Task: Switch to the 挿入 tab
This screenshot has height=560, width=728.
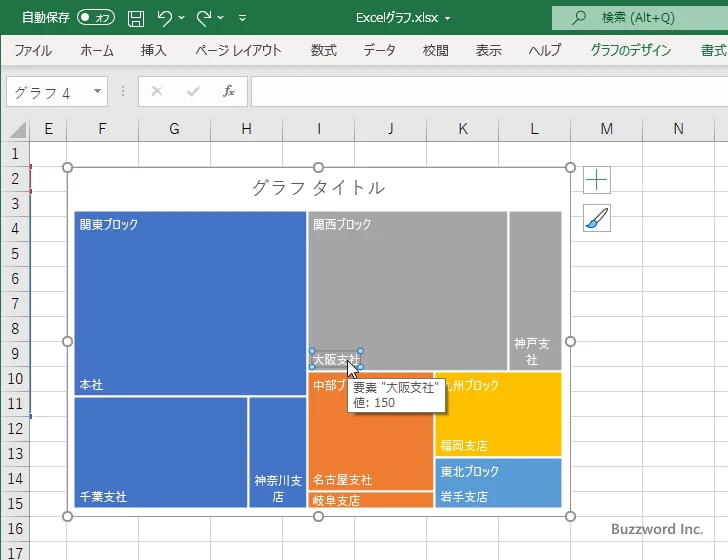Action: [154, 50]
